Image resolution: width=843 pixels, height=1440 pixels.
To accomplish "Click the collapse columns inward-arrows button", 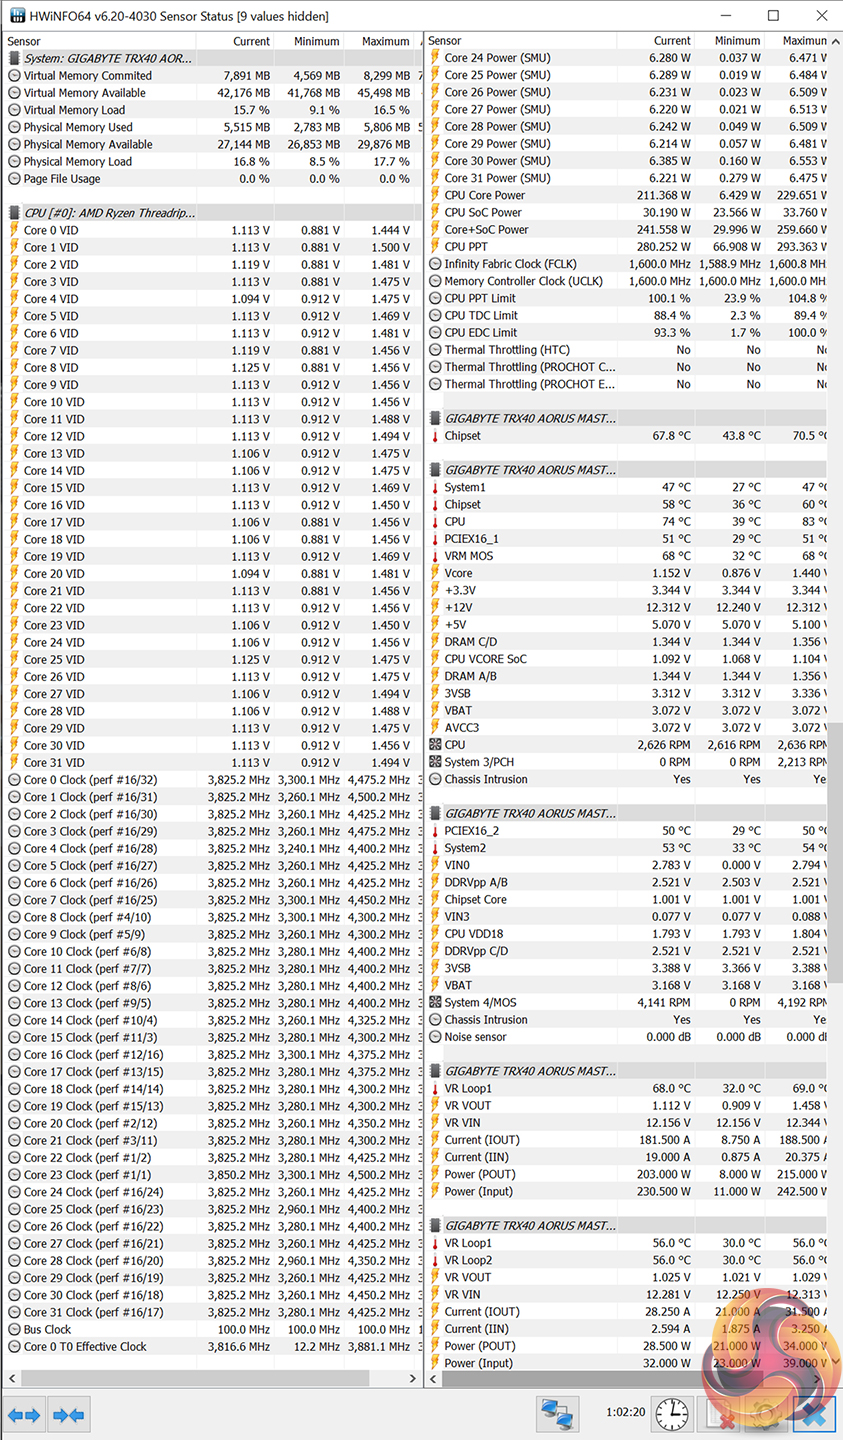I will tap(68, 1415).
